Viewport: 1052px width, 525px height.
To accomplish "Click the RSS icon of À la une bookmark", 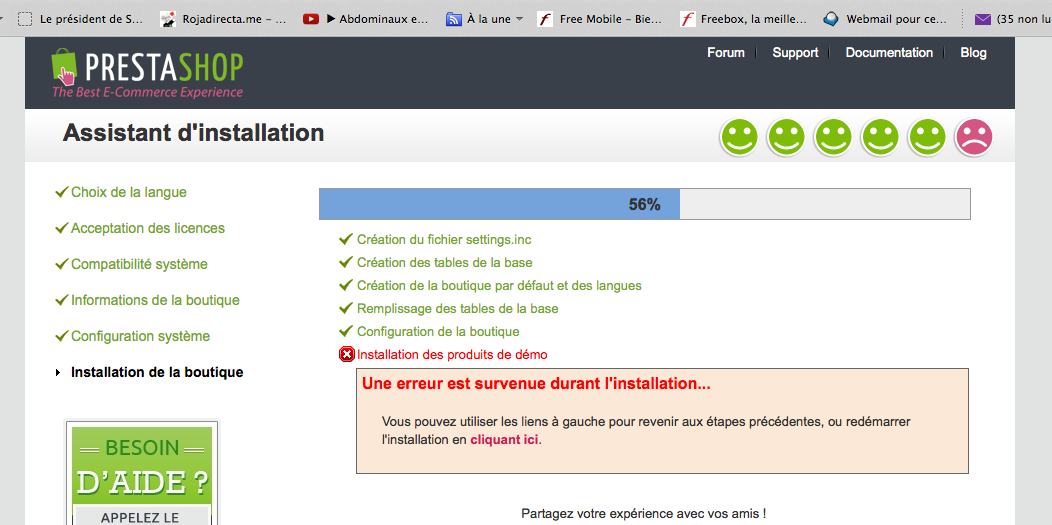I will (454, 19).
